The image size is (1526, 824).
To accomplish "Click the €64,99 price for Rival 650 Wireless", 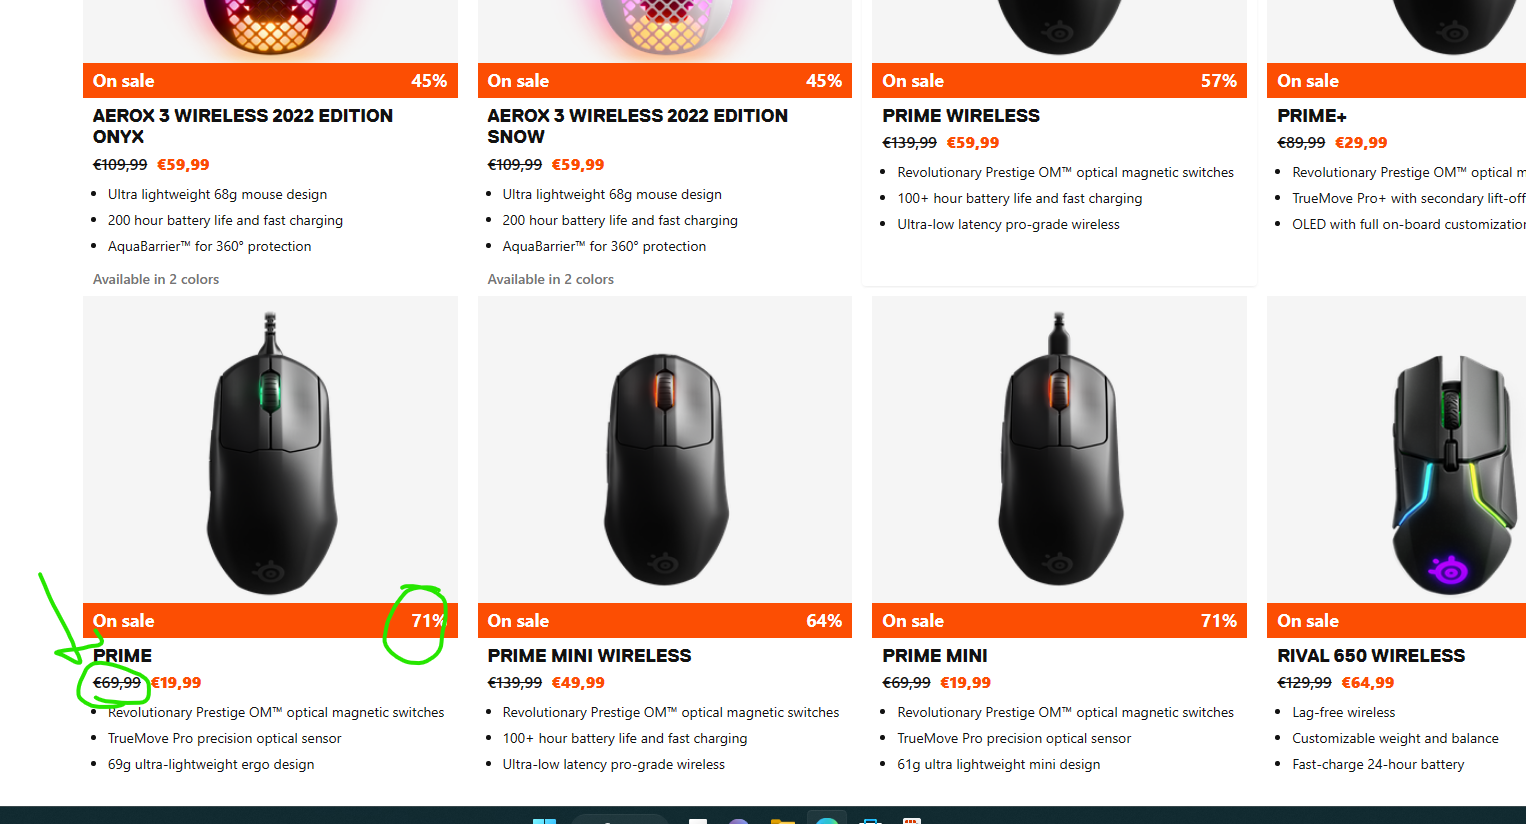I will [1367, 683].
